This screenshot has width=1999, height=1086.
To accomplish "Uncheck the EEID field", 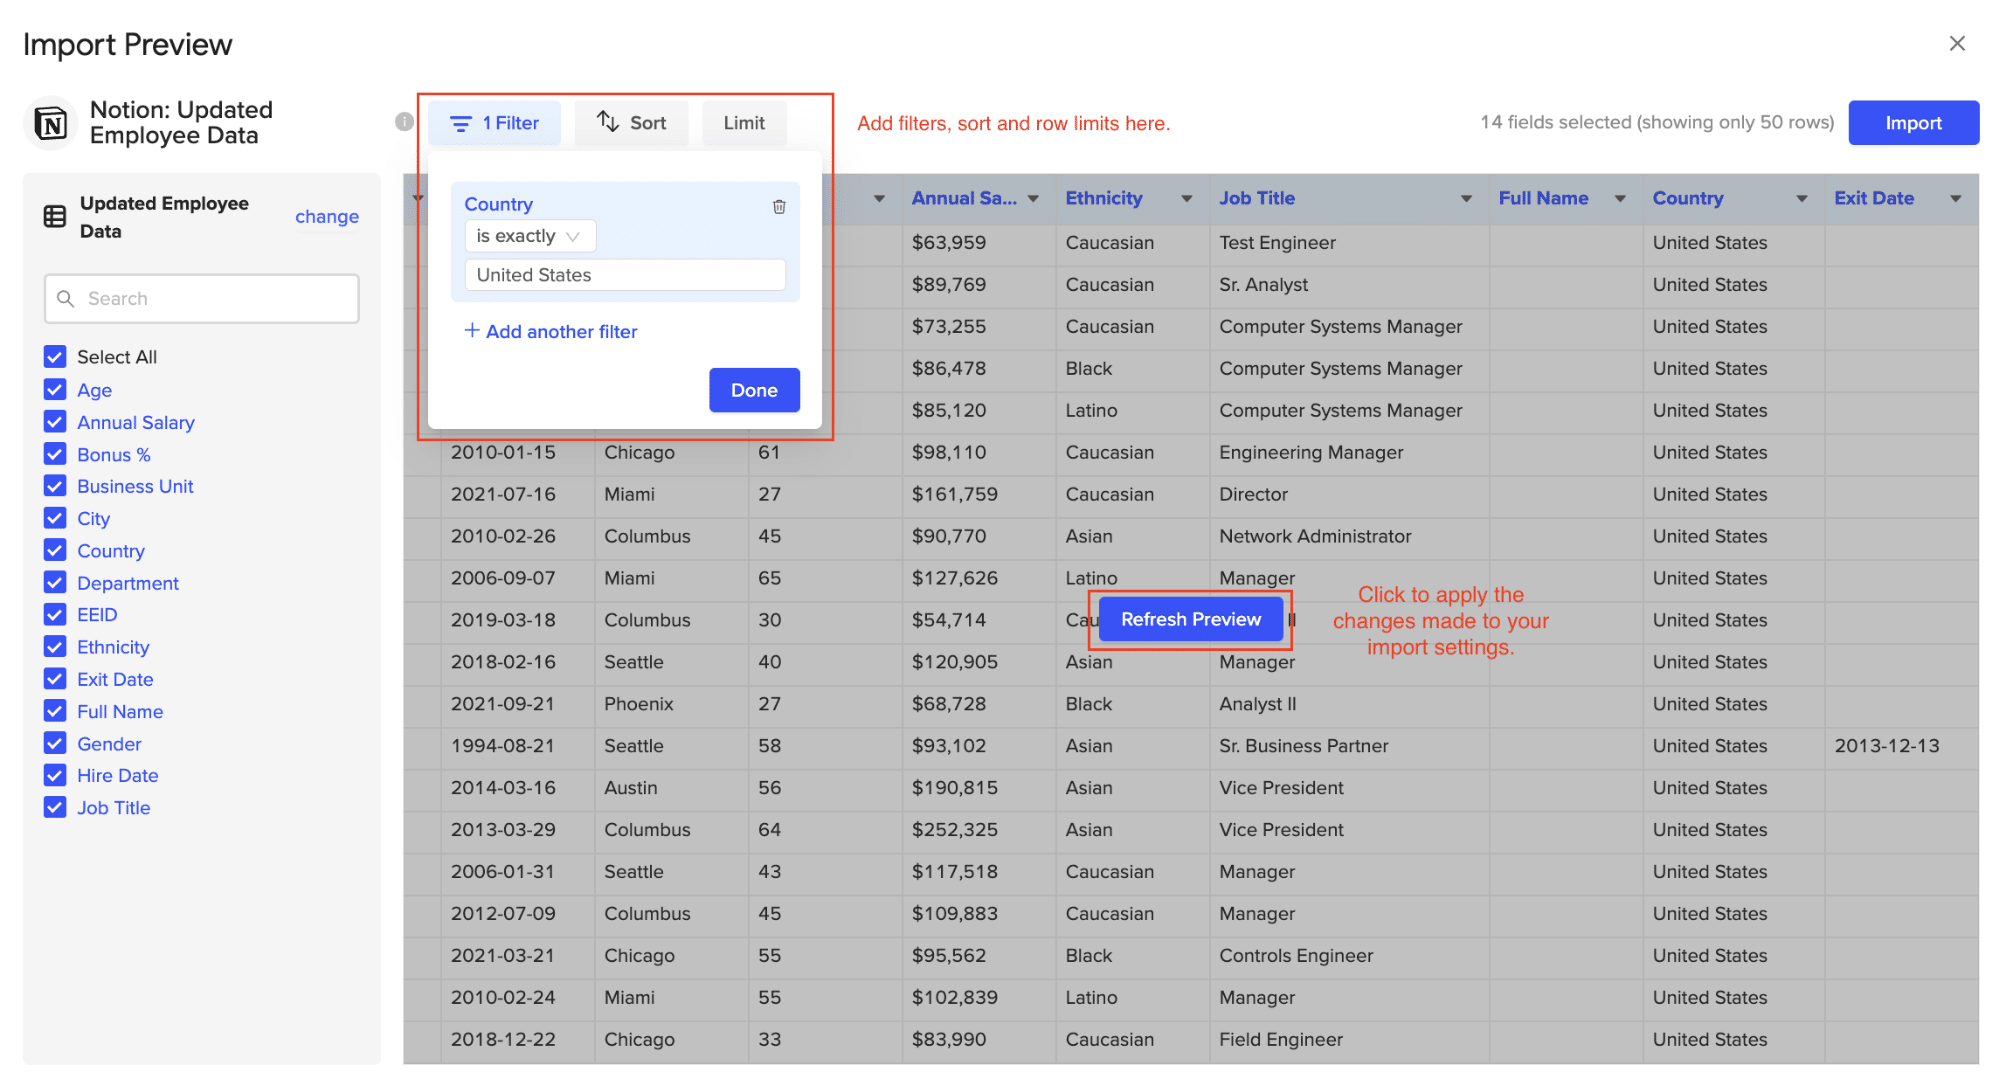I will click(x=55, y=614).
